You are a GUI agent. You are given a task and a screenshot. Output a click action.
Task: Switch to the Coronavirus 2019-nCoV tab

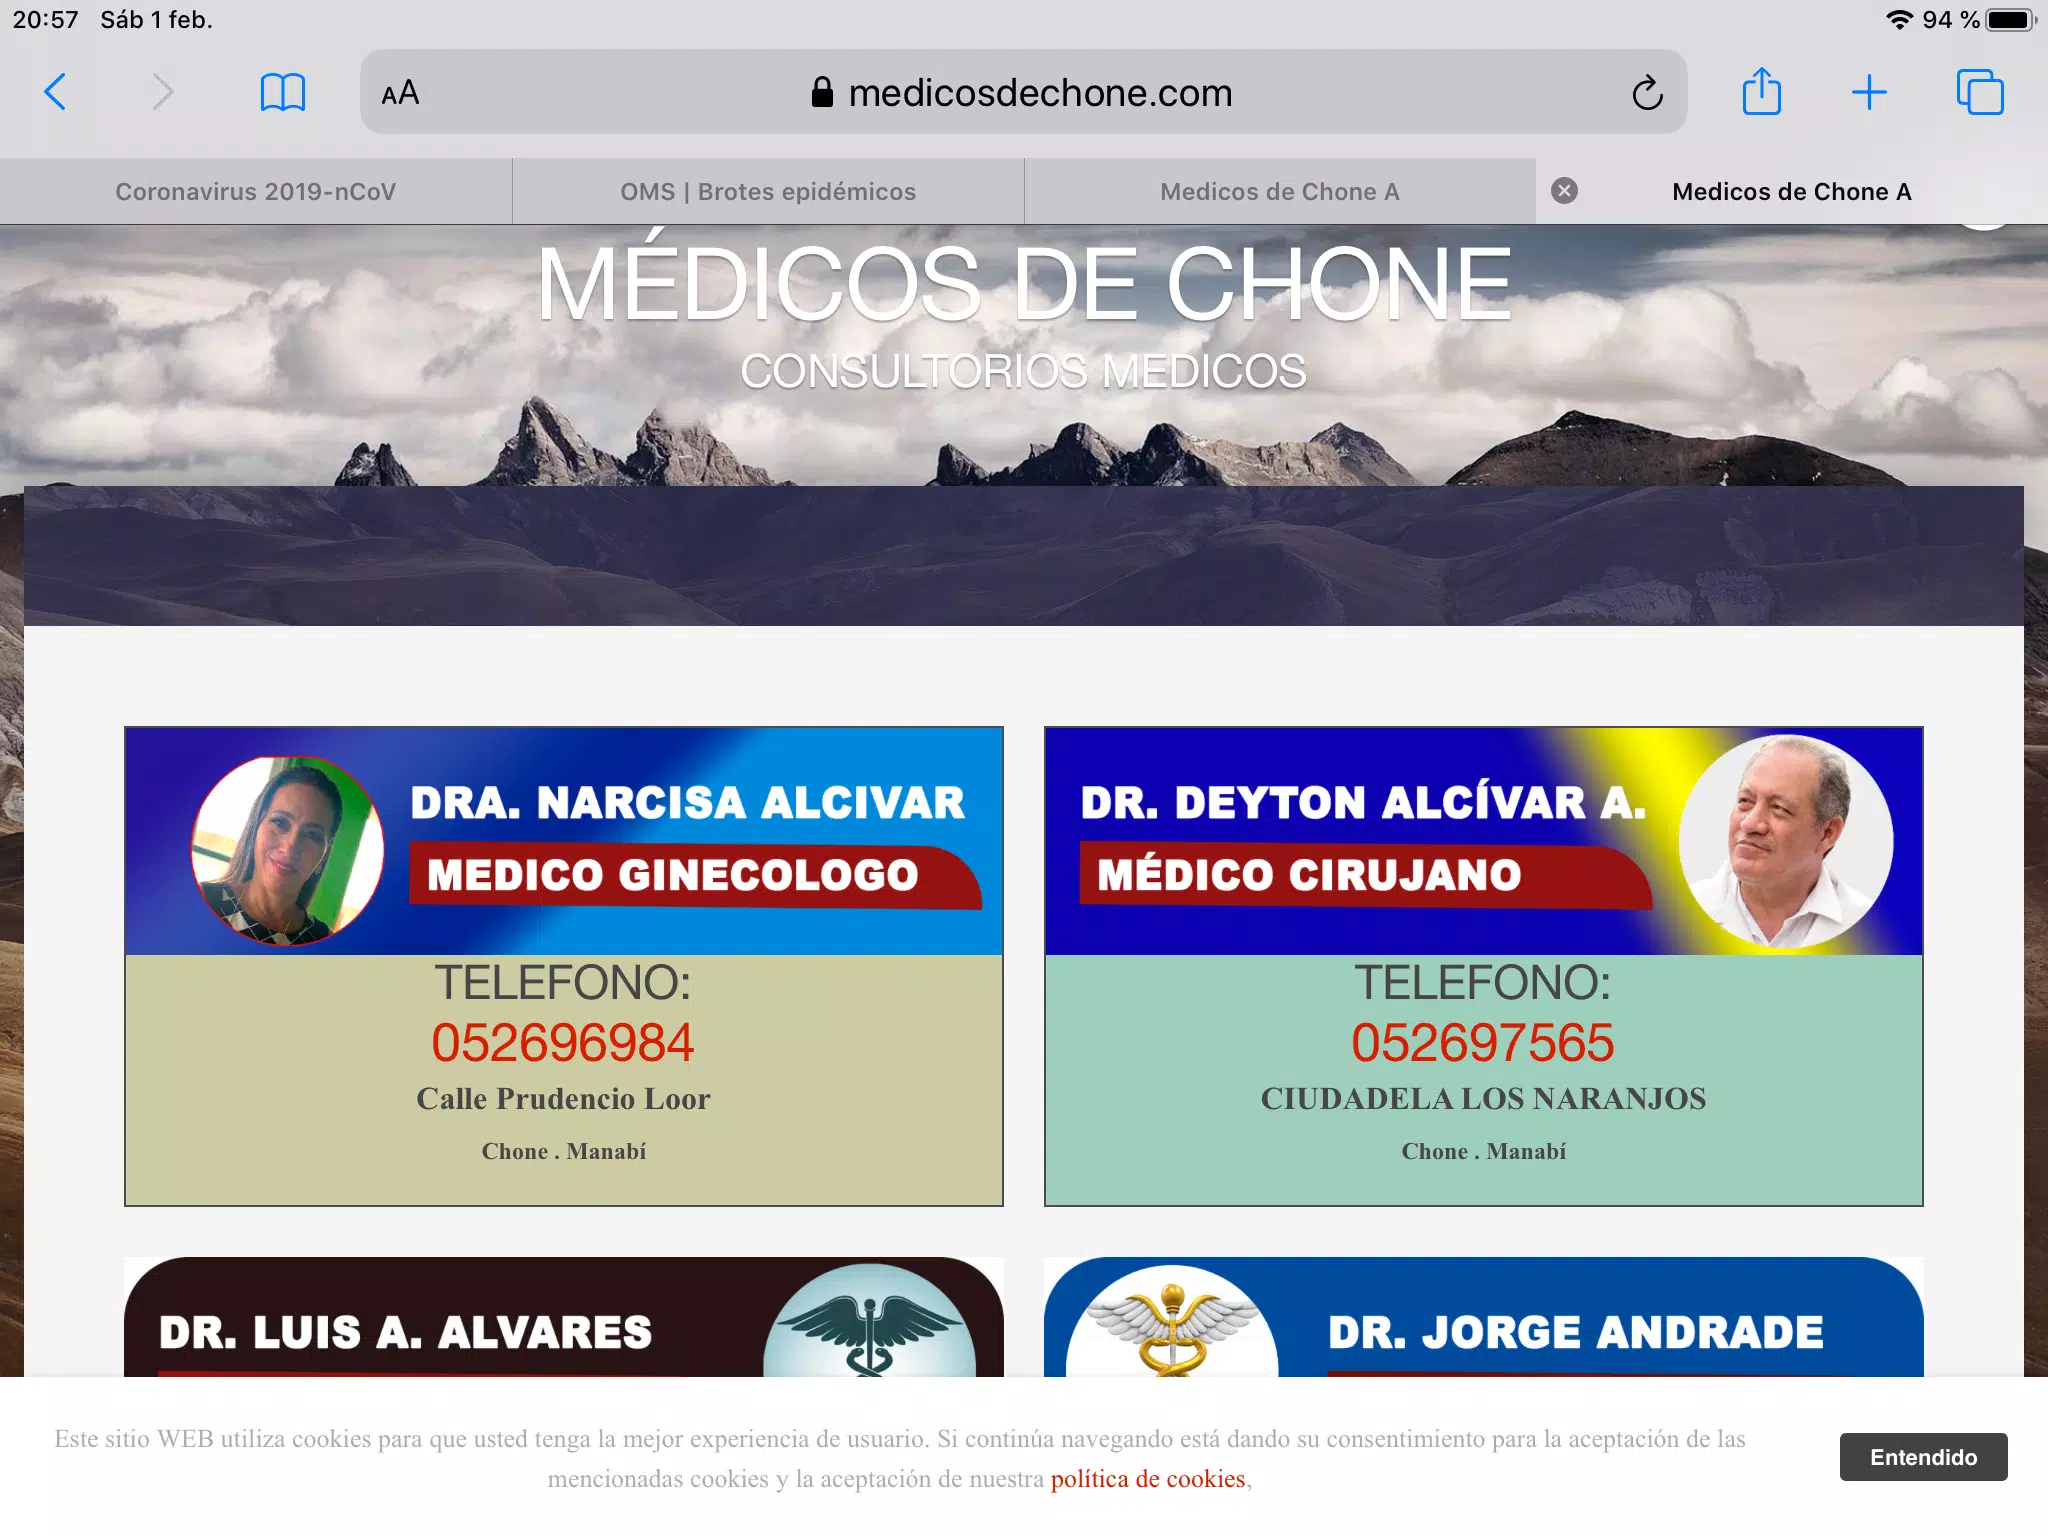point(256,191)
